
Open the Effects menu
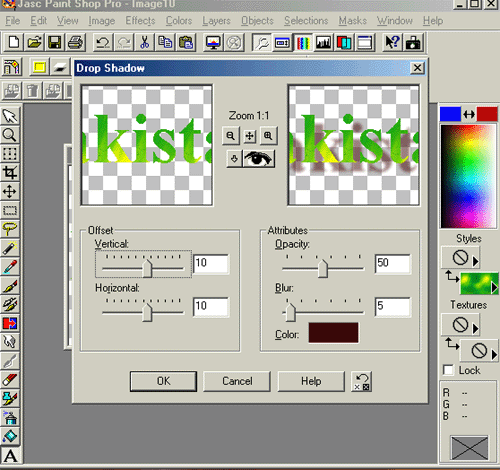140,21
